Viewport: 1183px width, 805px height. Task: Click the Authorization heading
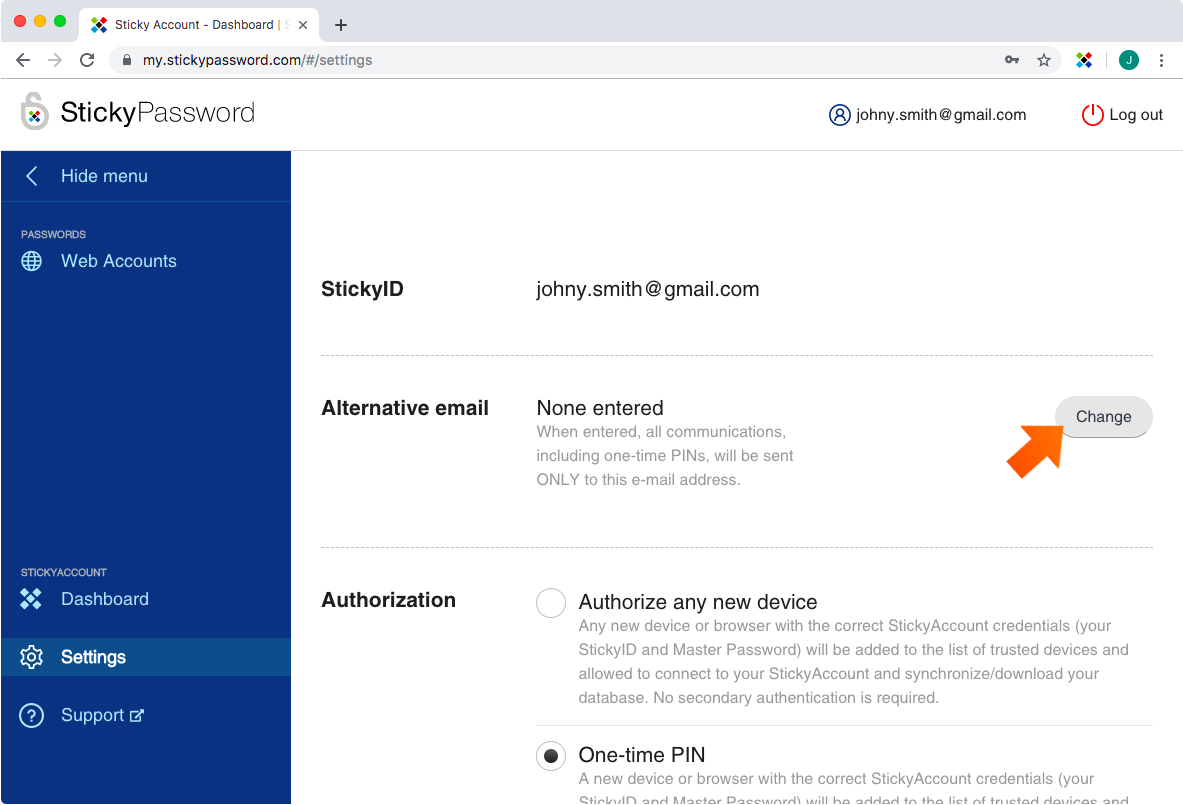coord(389,600)
